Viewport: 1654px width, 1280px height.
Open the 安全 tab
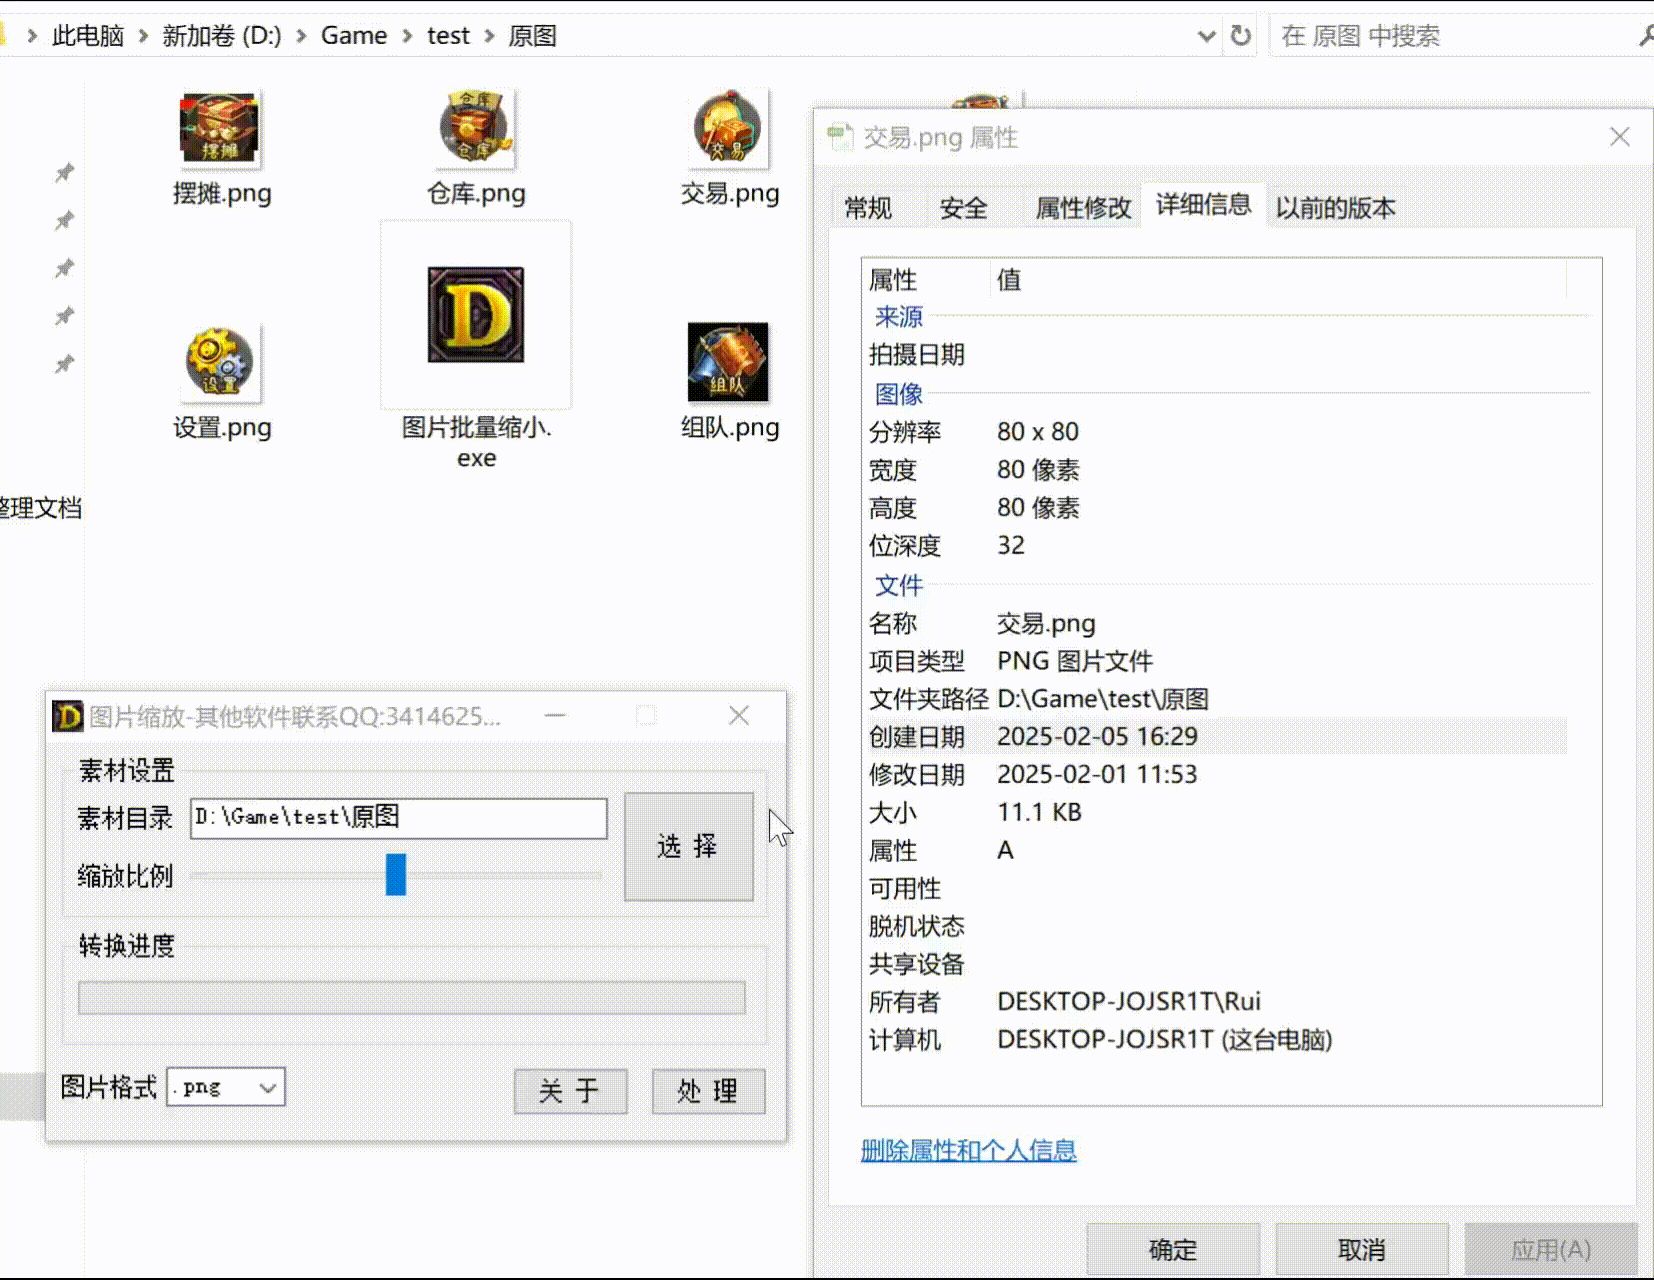point(963,208)
